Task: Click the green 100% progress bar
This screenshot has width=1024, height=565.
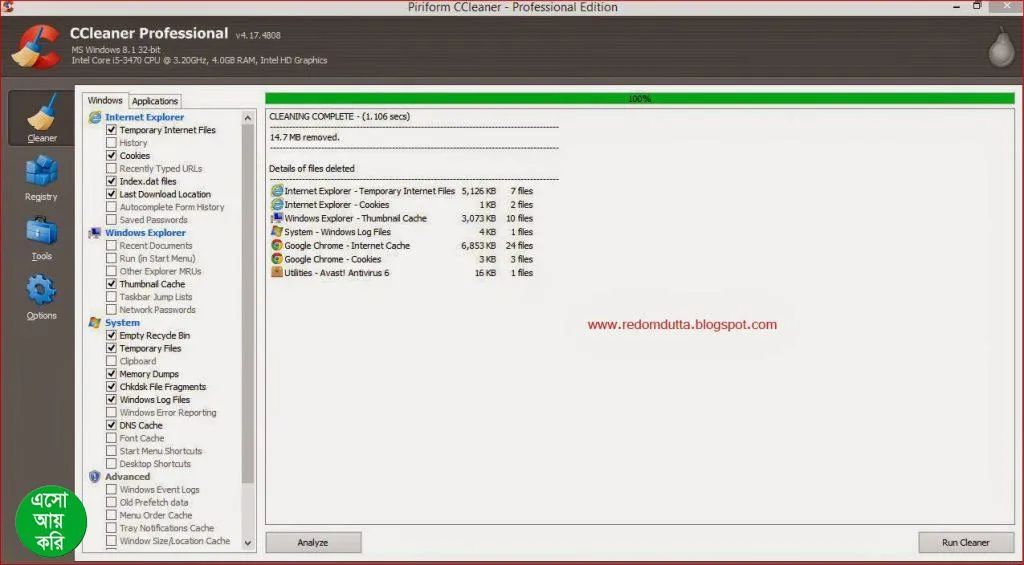Action: coord(639,99)
